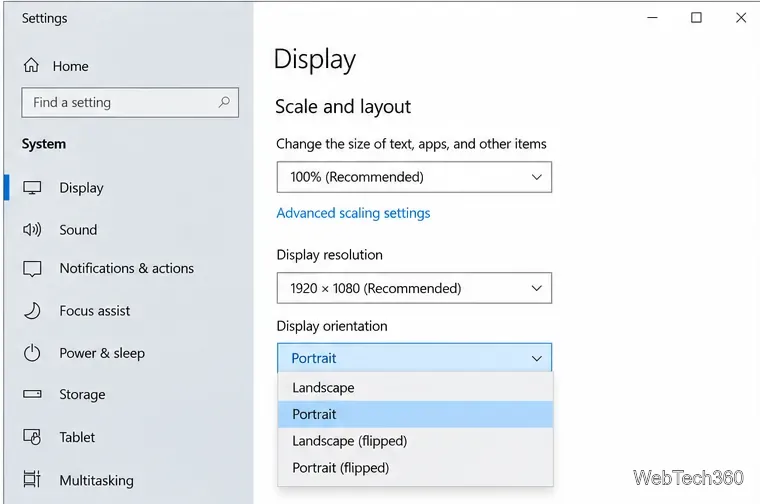Click the magnifier search icon
Screen dimensions: 760x504
pos(224,102)
